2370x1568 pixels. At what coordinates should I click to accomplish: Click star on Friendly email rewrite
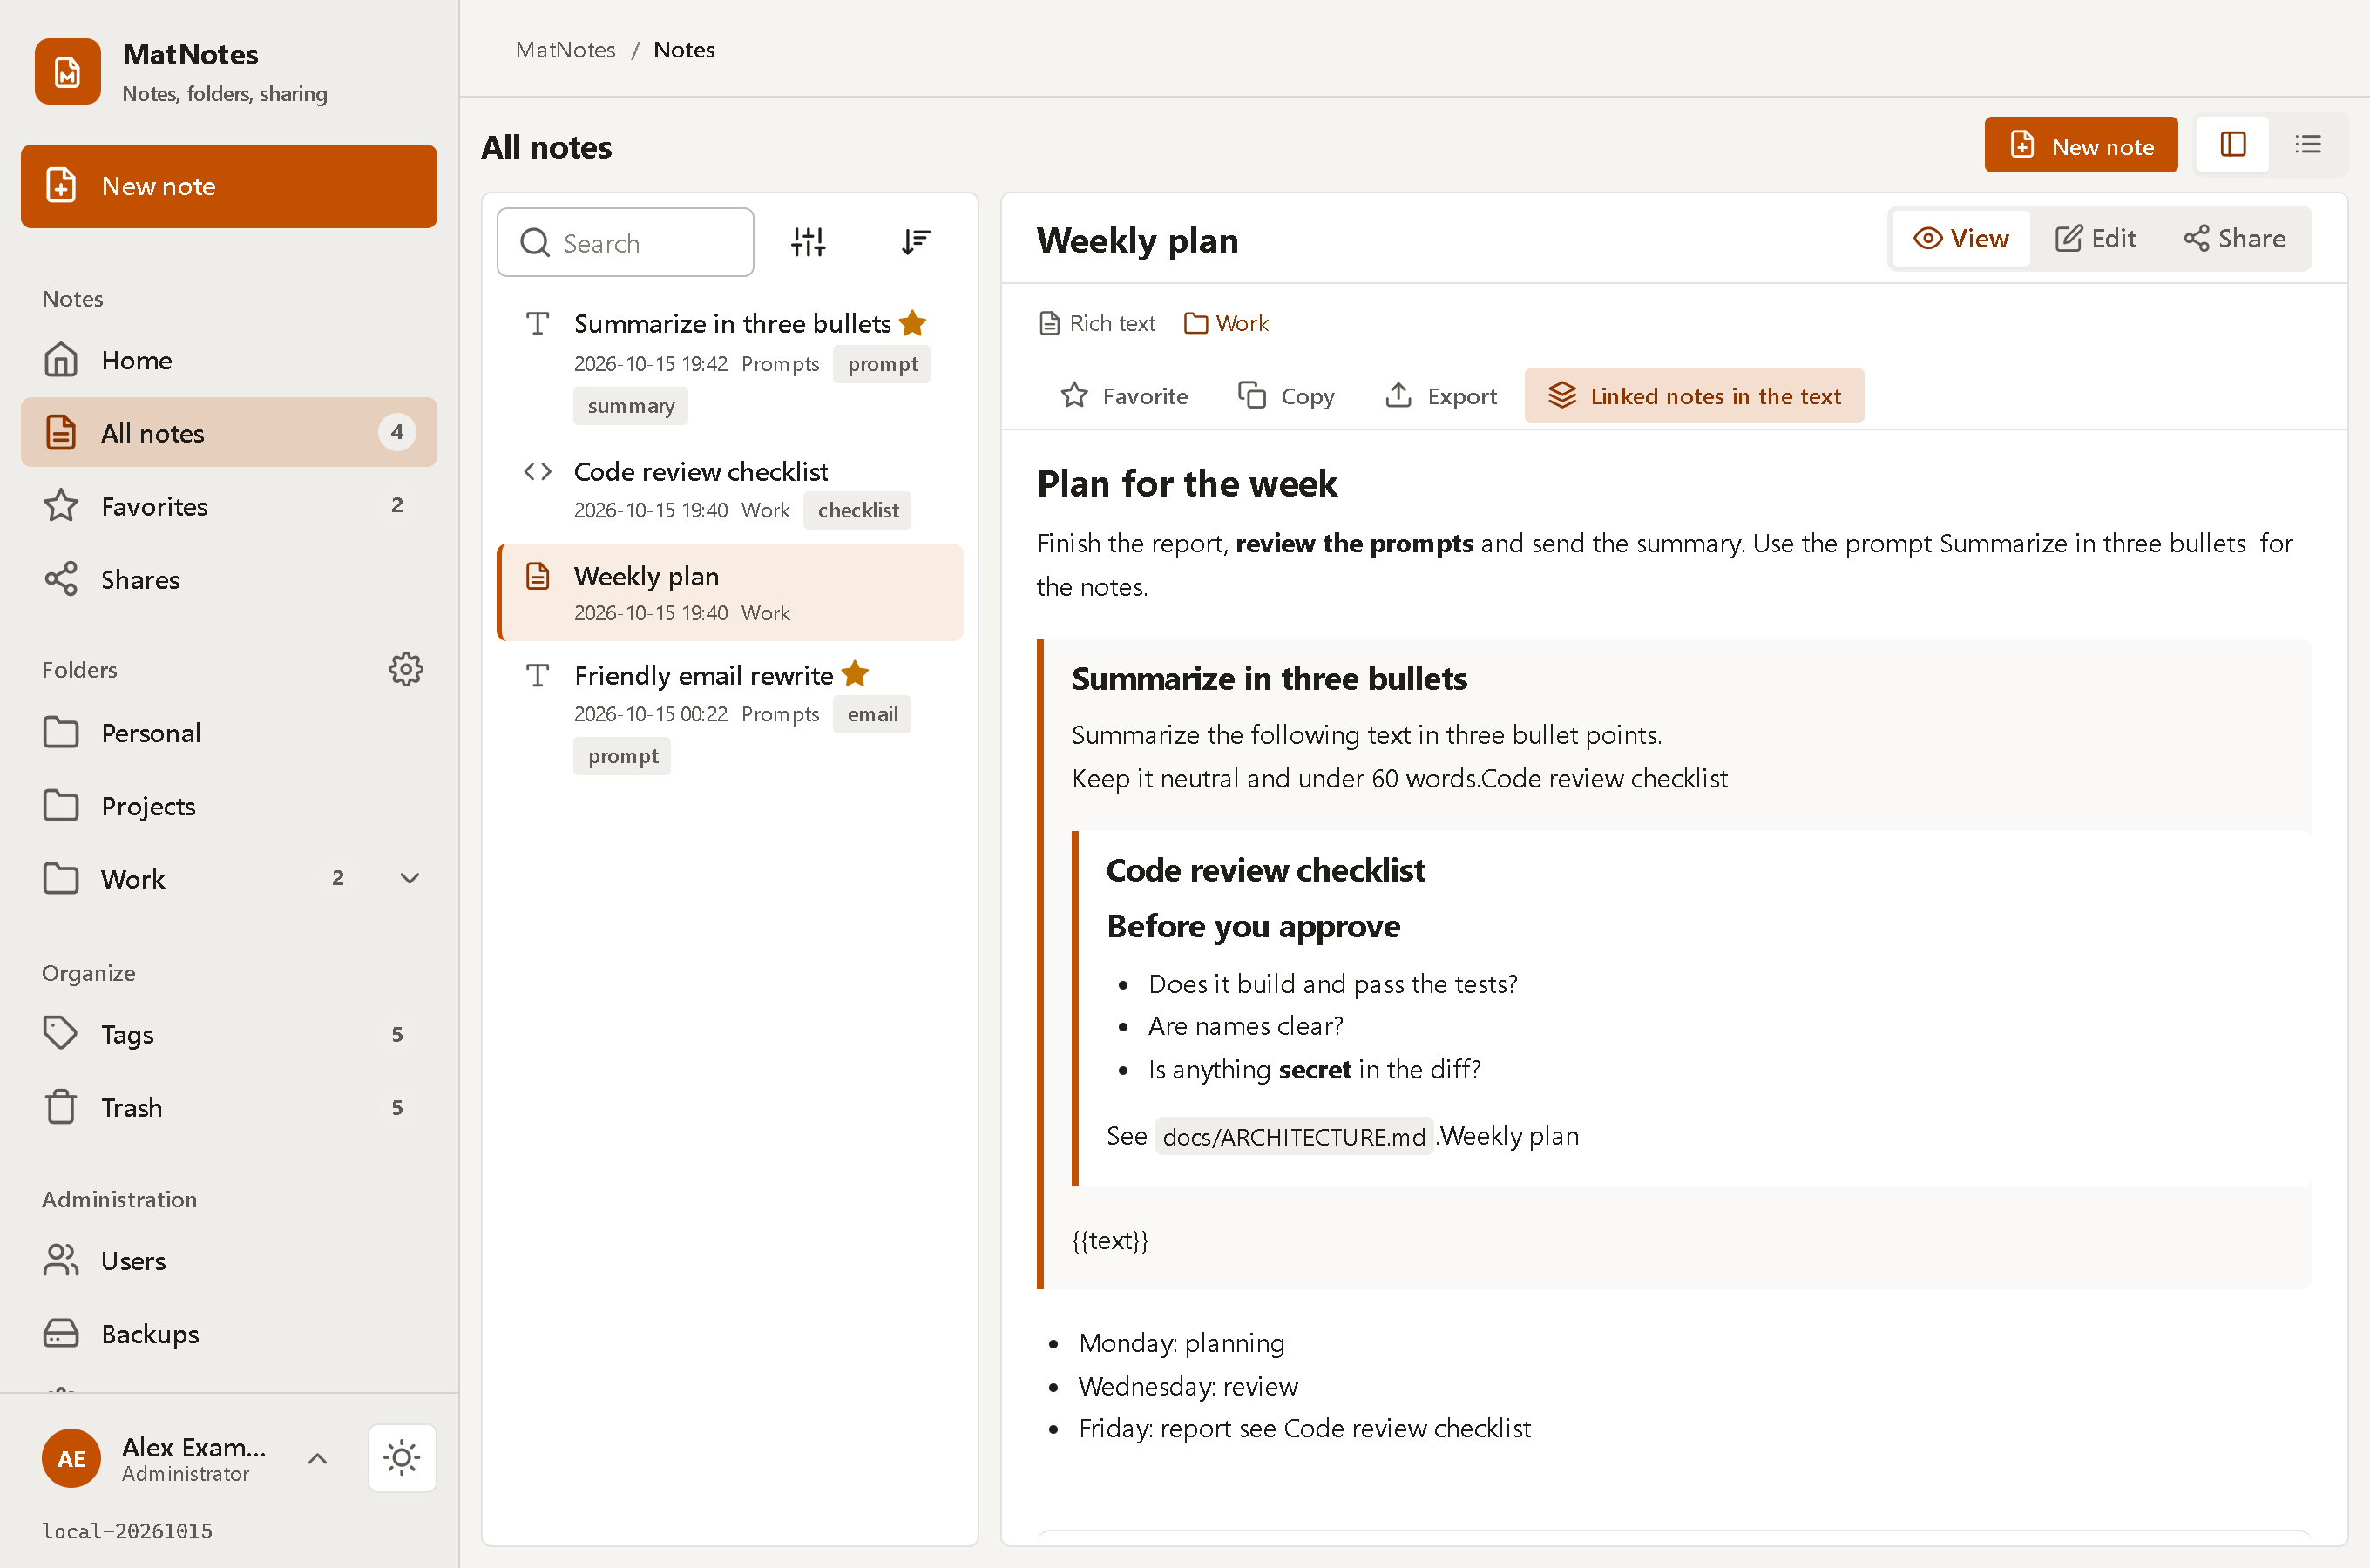click(855, 674)
